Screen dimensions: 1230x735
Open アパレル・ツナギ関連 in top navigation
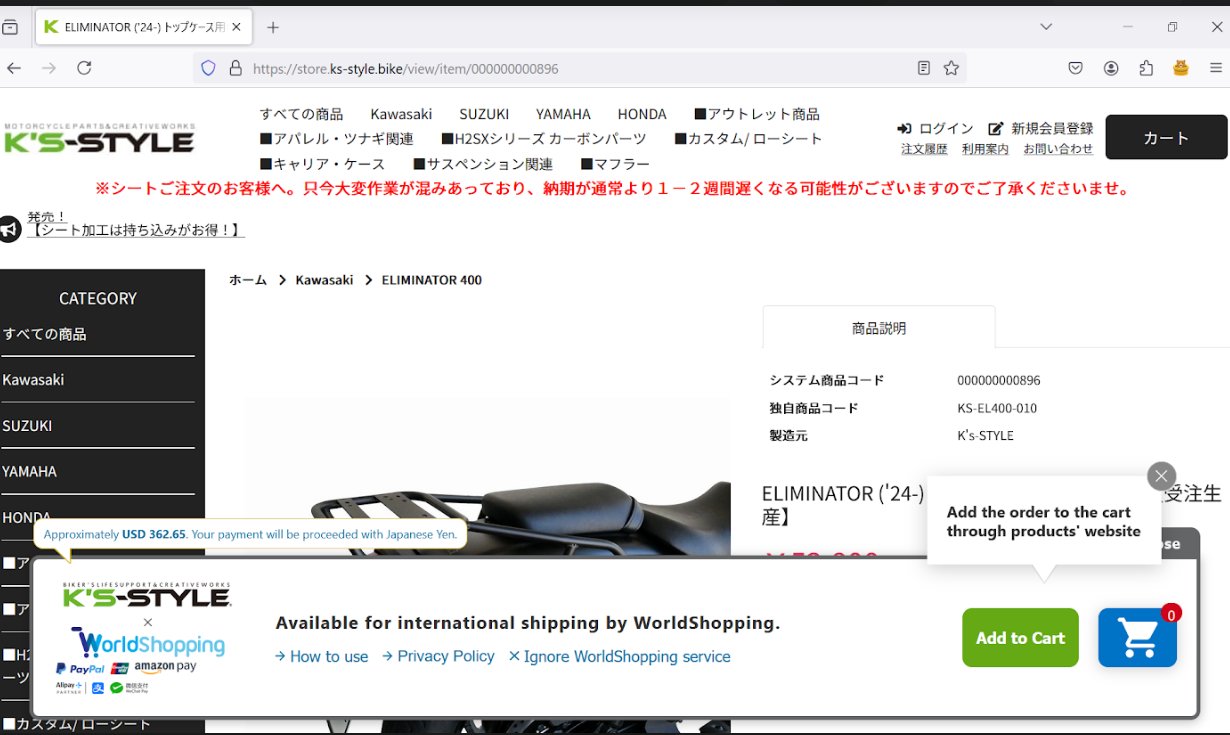tap(336, 139)
